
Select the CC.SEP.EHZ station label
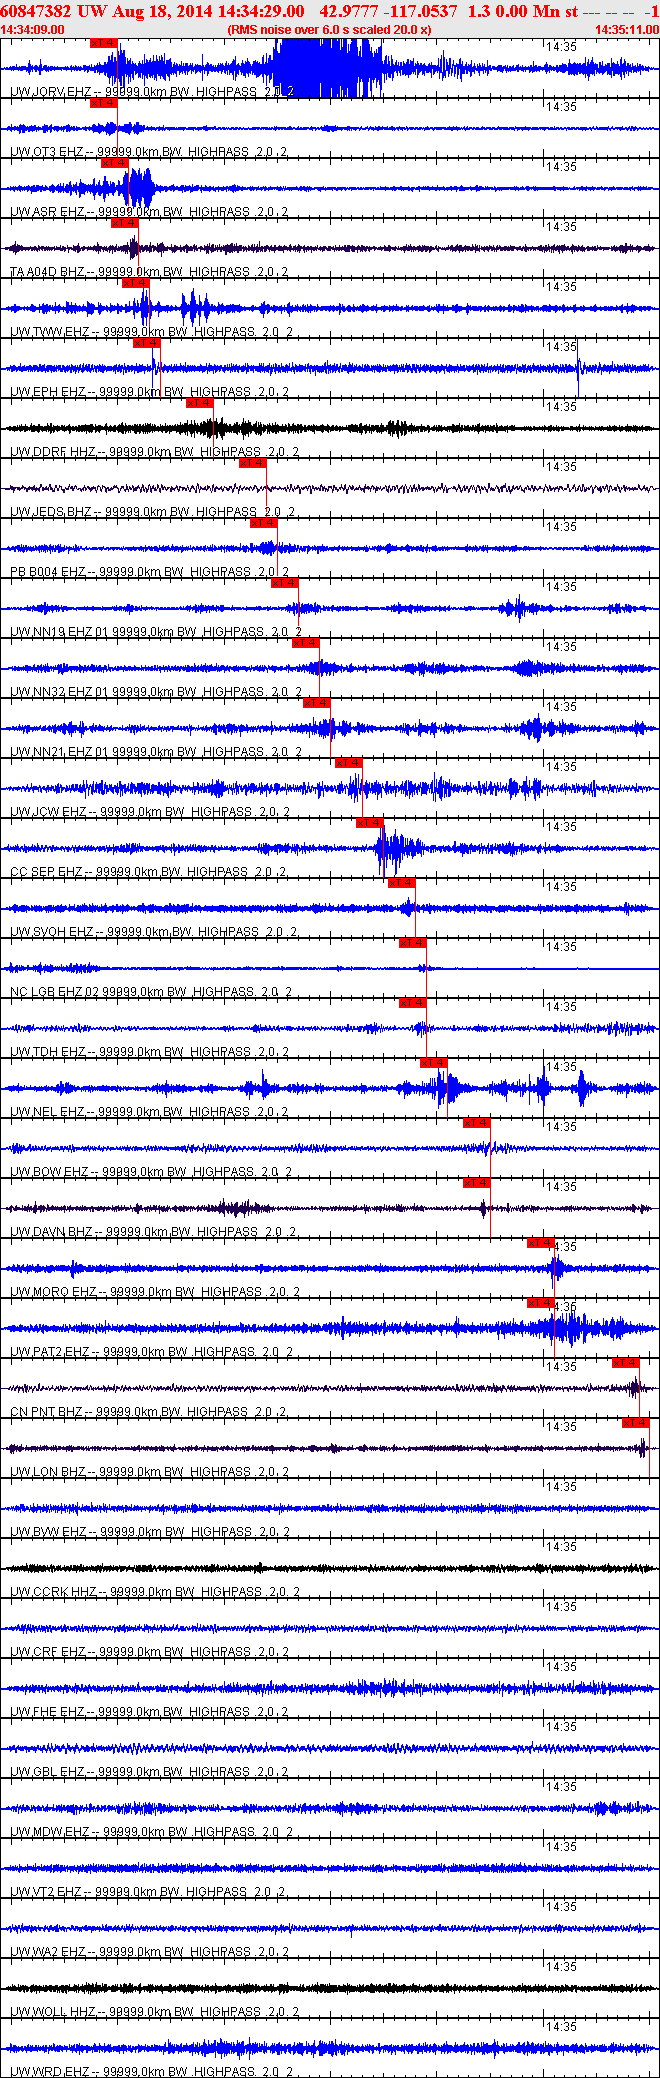tap(148, 872)
